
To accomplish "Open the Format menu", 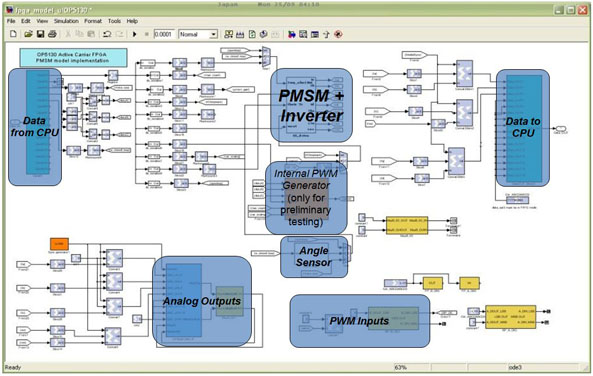I will click(x=93, y=21).
